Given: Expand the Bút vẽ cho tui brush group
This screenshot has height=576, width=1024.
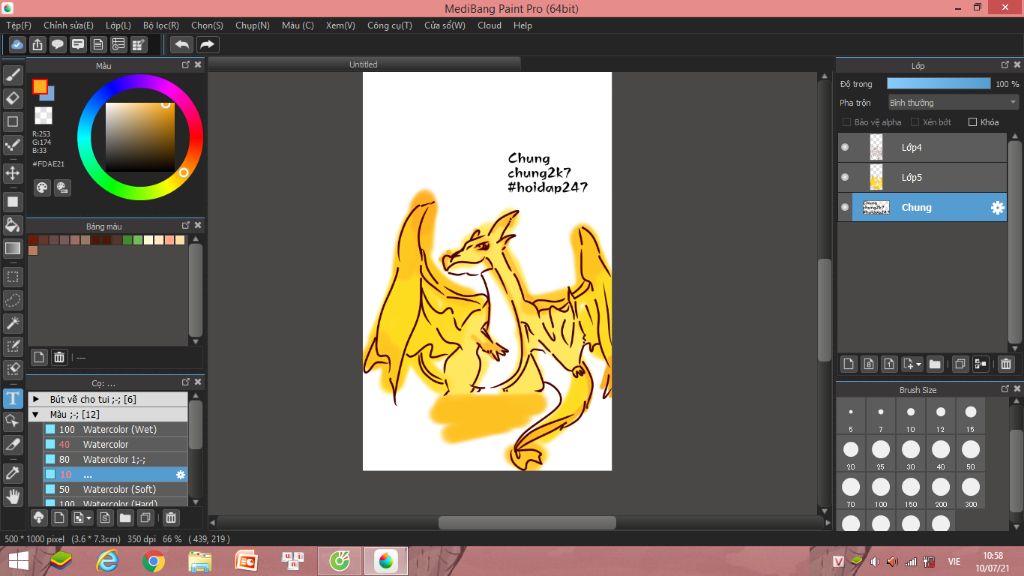Looking at the screenshot, I should [36, 399].
